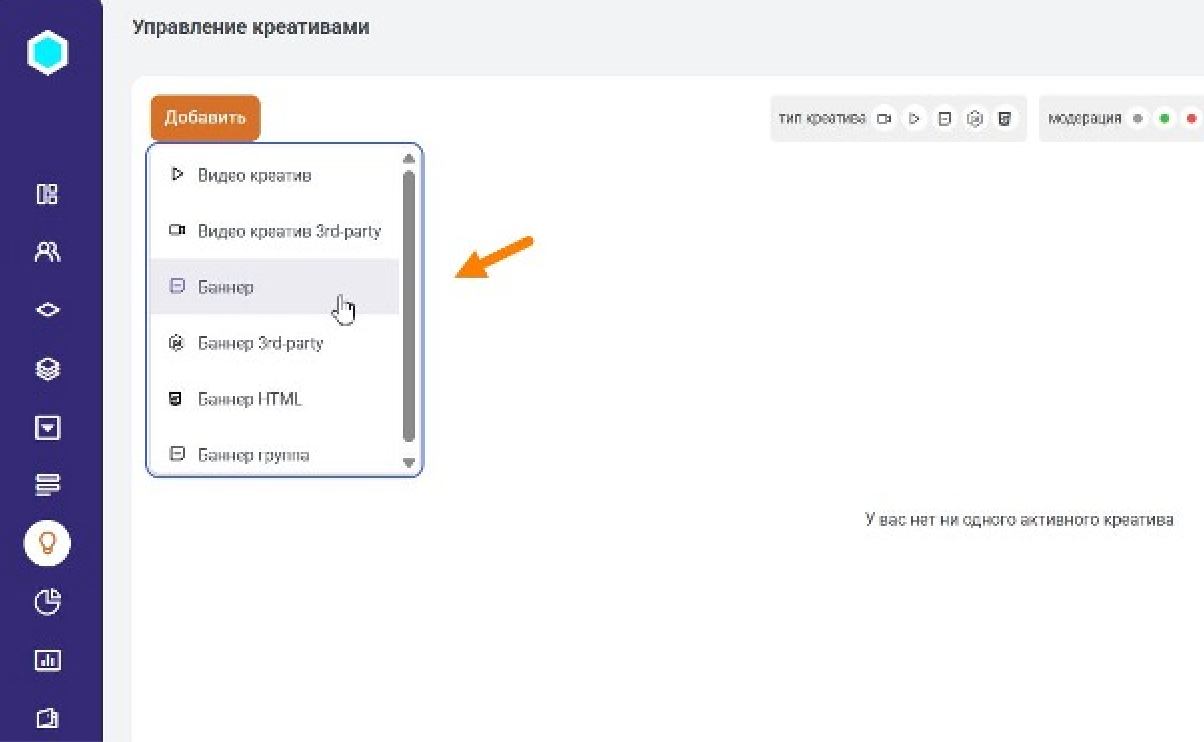Image resolution: width=1204 pixels, height=742 pixels.
Task: Select the Баннер HTML option
Action: coord(249,400)
